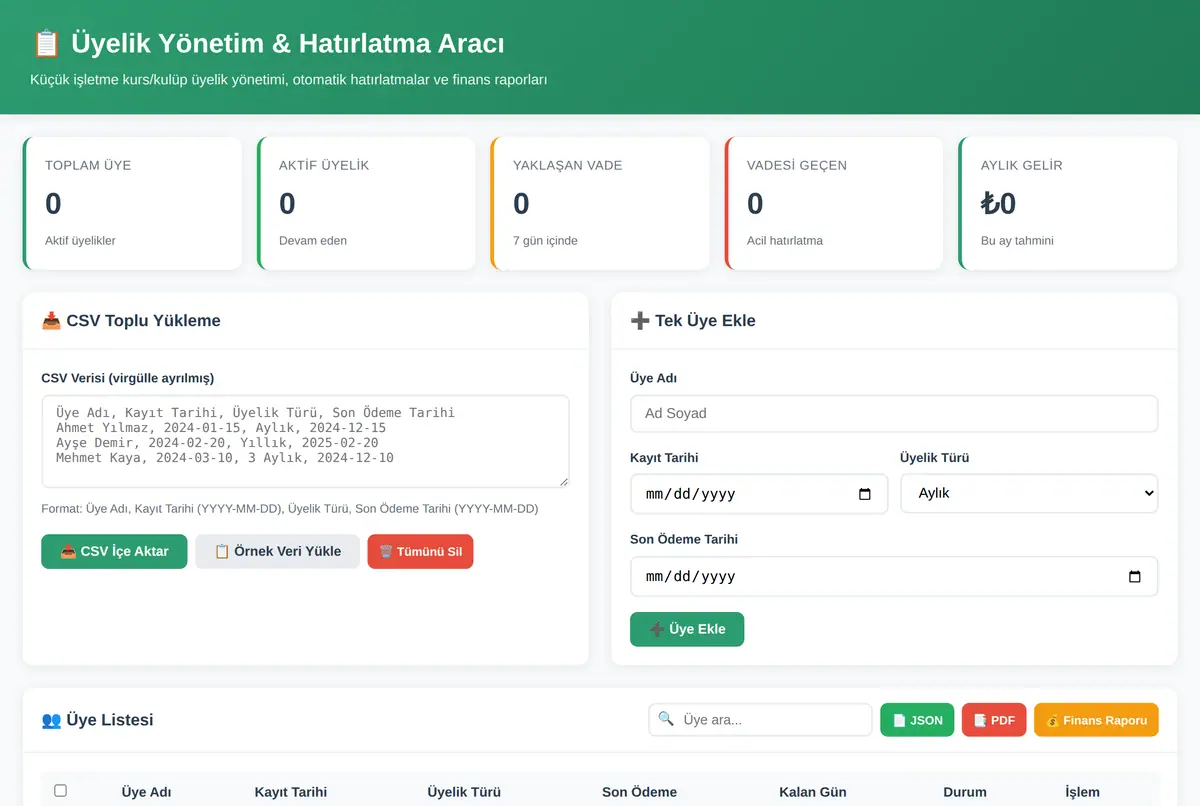Click the Kayıt Tarihi date field

pyautogui.click(x=759, y=494)
